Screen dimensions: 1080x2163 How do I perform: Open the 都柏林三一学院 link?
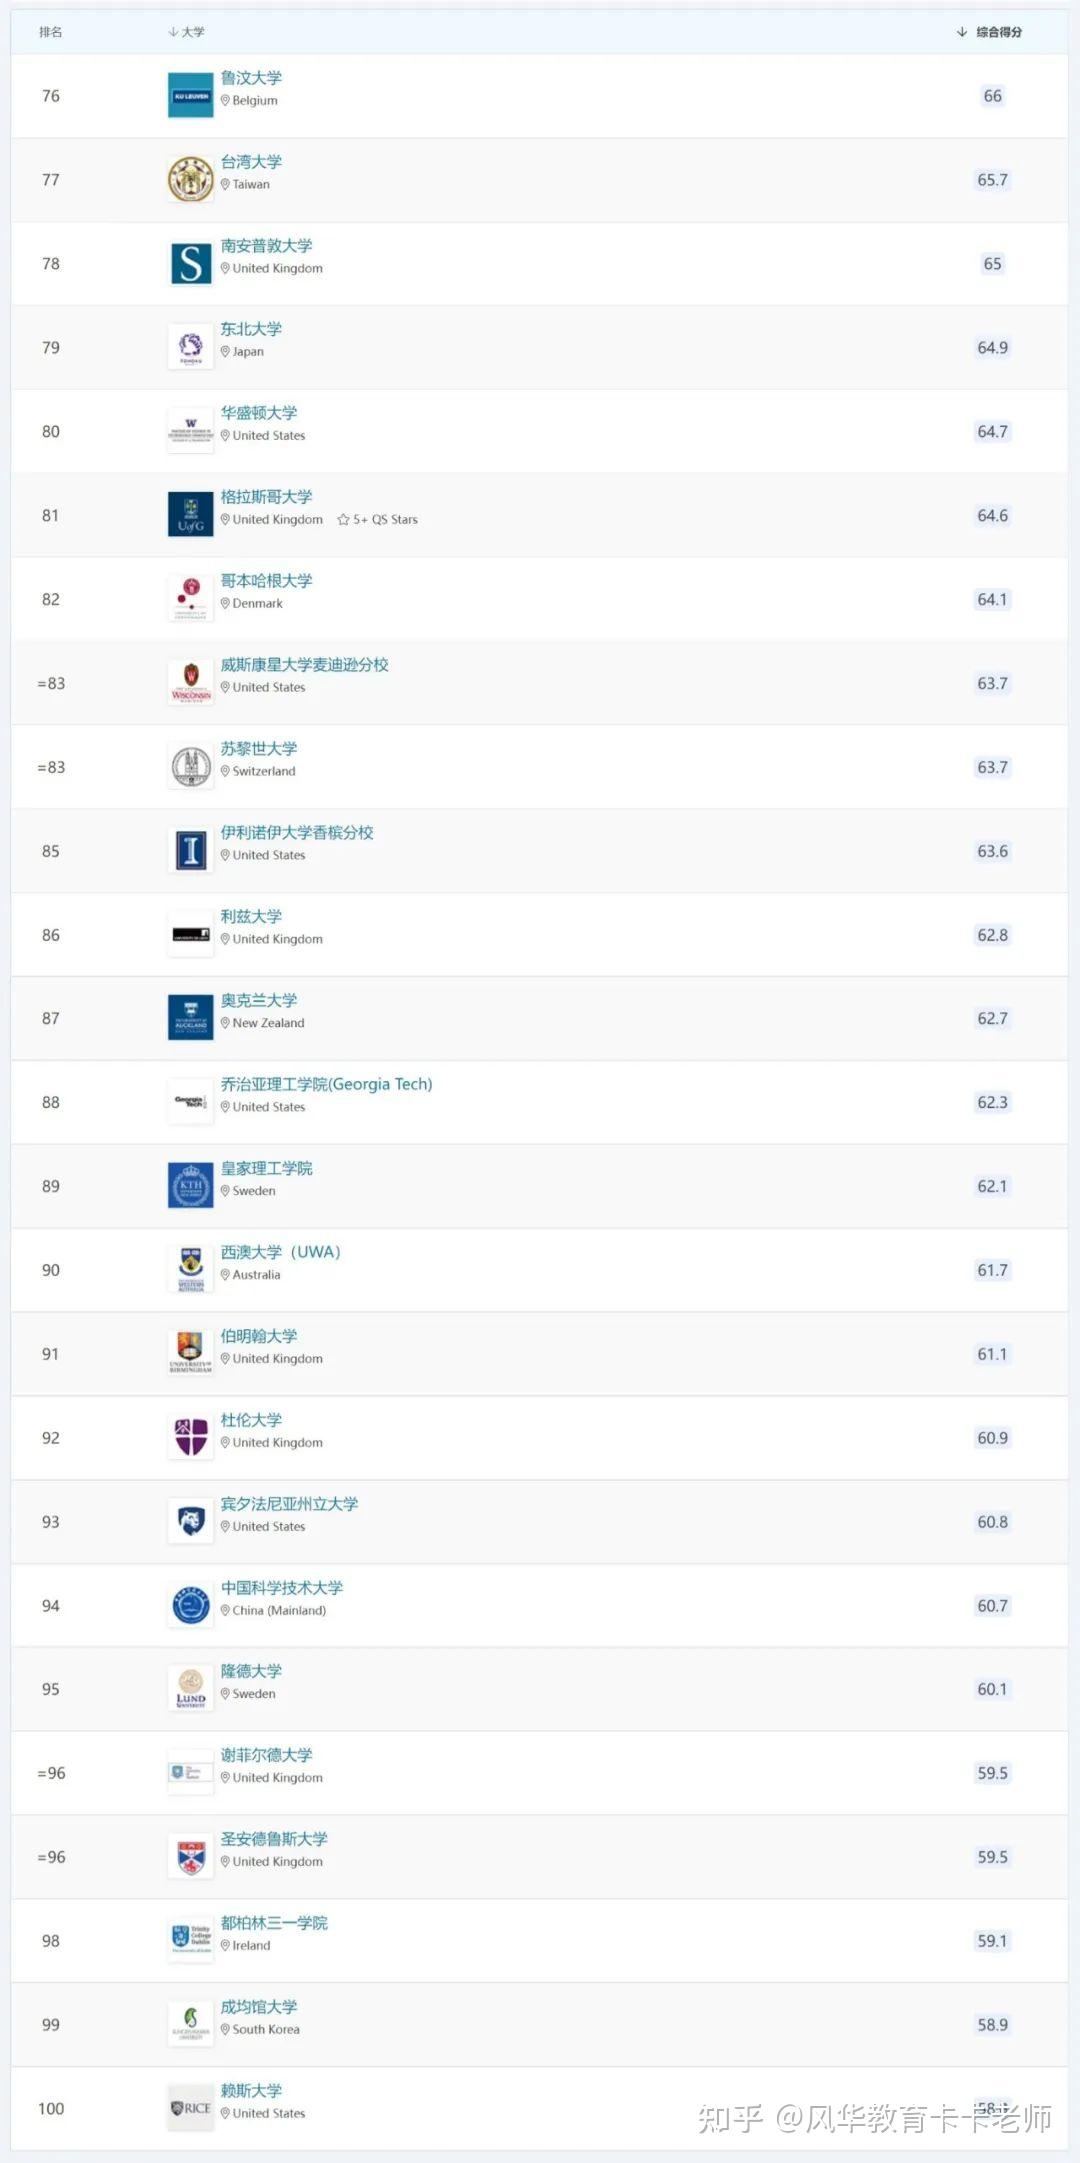[274, 1923]
